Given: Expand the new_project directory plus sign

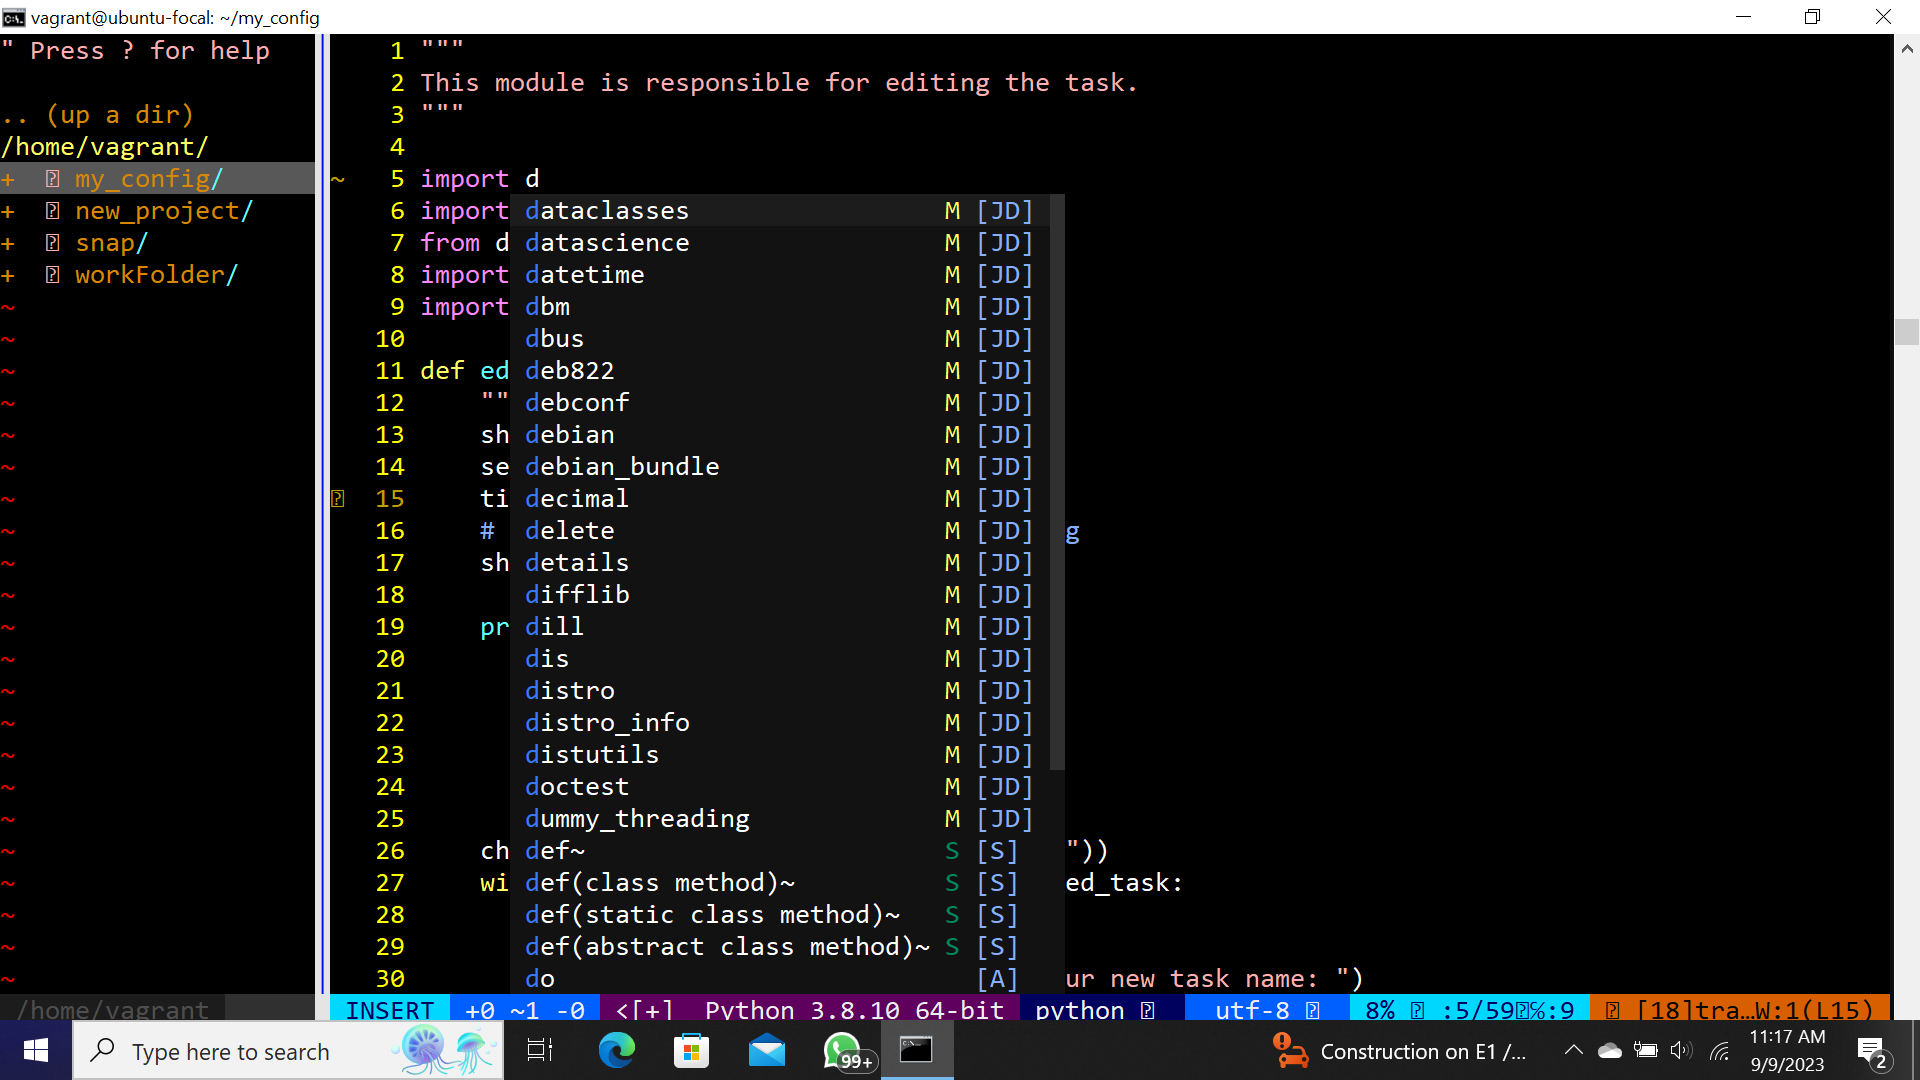Looking at the screenshot, I should [x=8, y=211].
